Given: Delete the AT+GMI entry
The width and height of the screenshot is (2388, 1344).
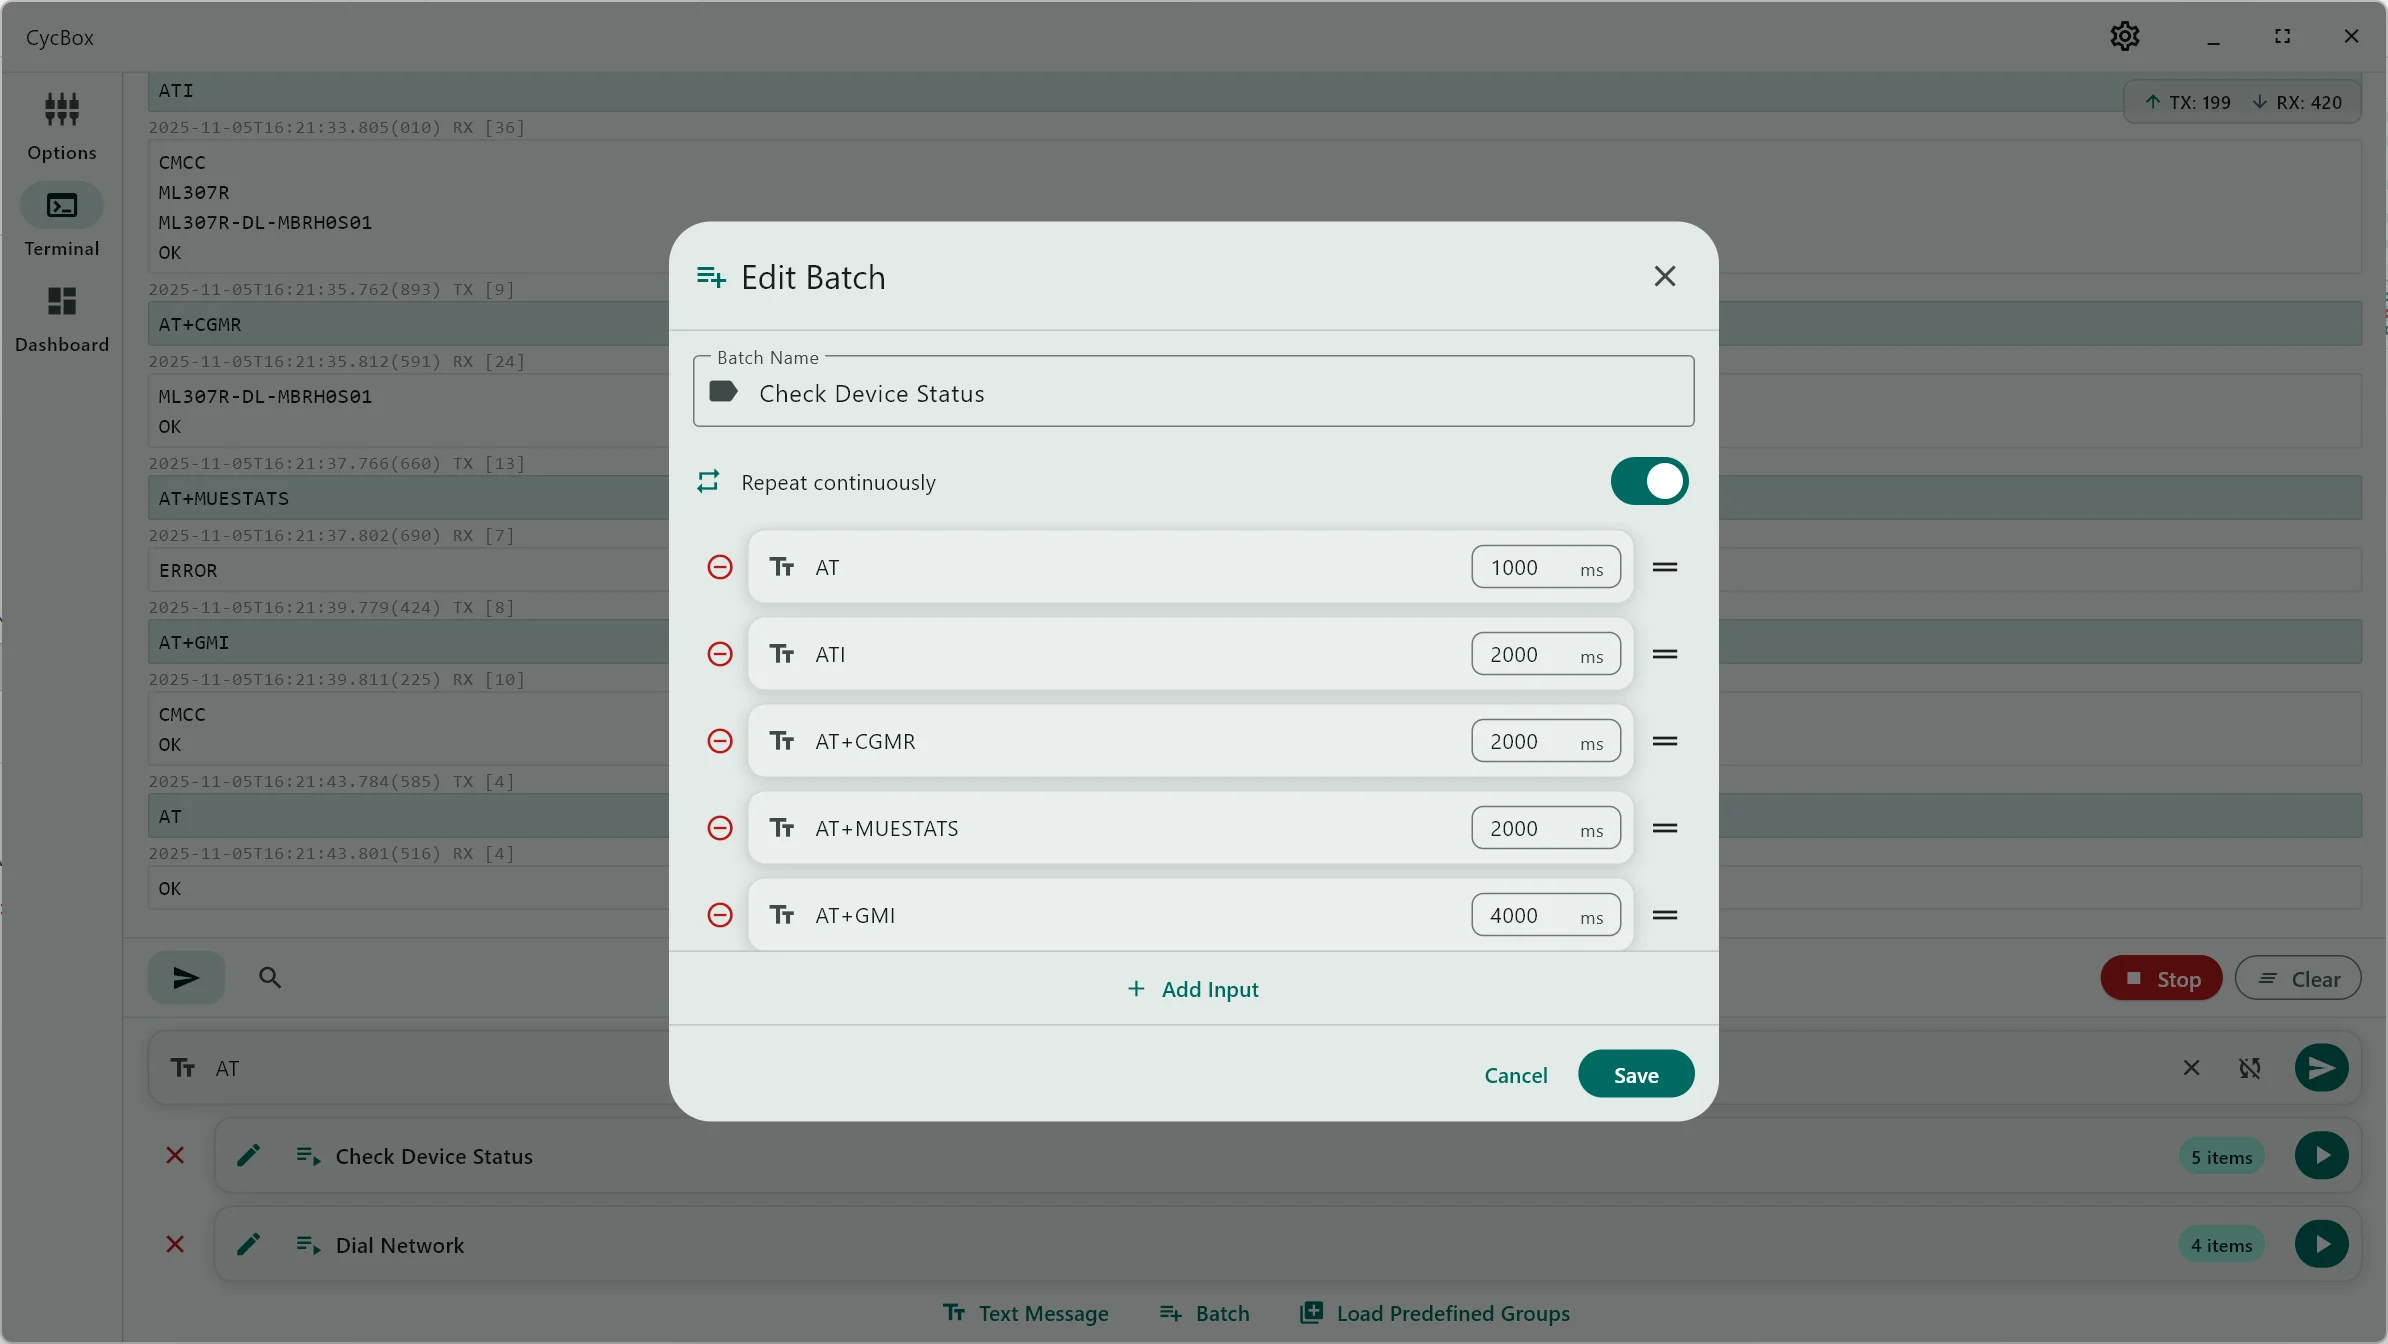Looking at the screenshot, I should [x=720, y=915].
